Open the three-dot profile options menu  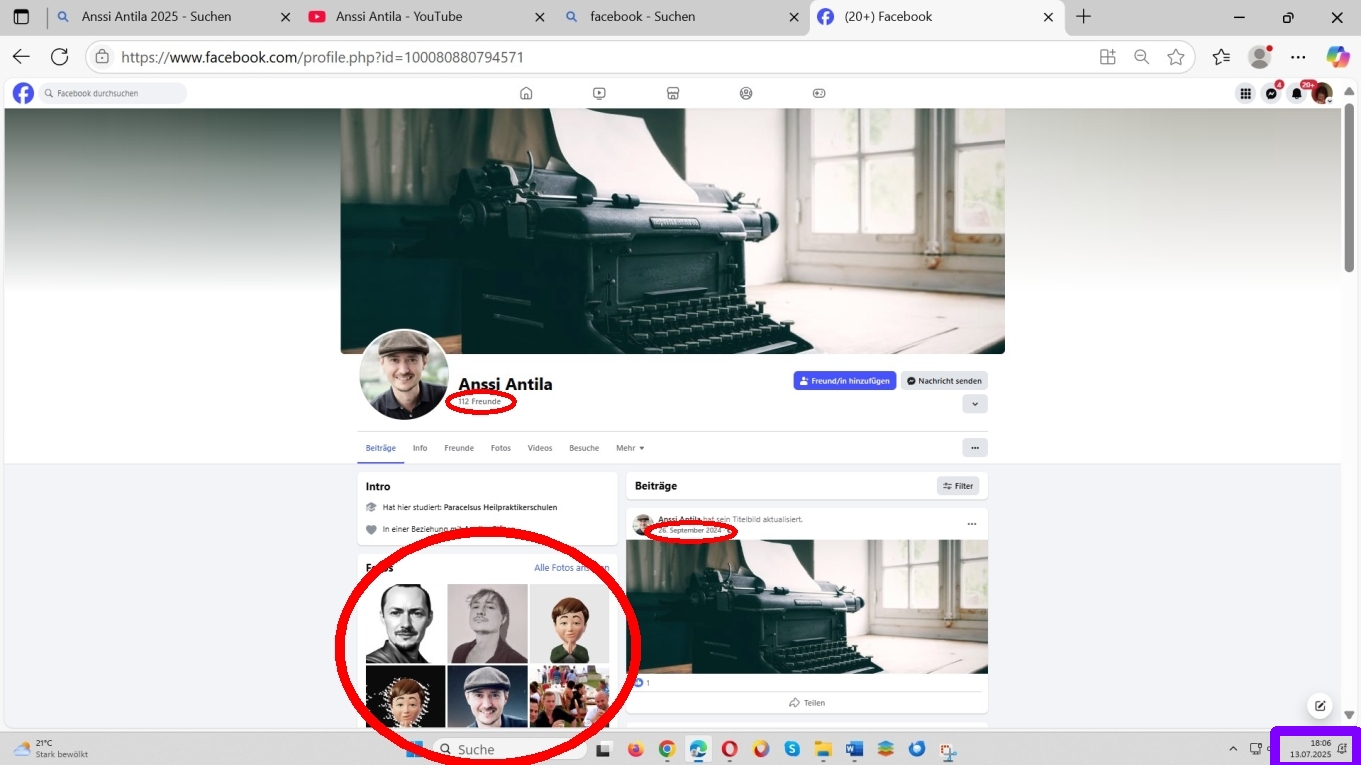coord(975,448)
